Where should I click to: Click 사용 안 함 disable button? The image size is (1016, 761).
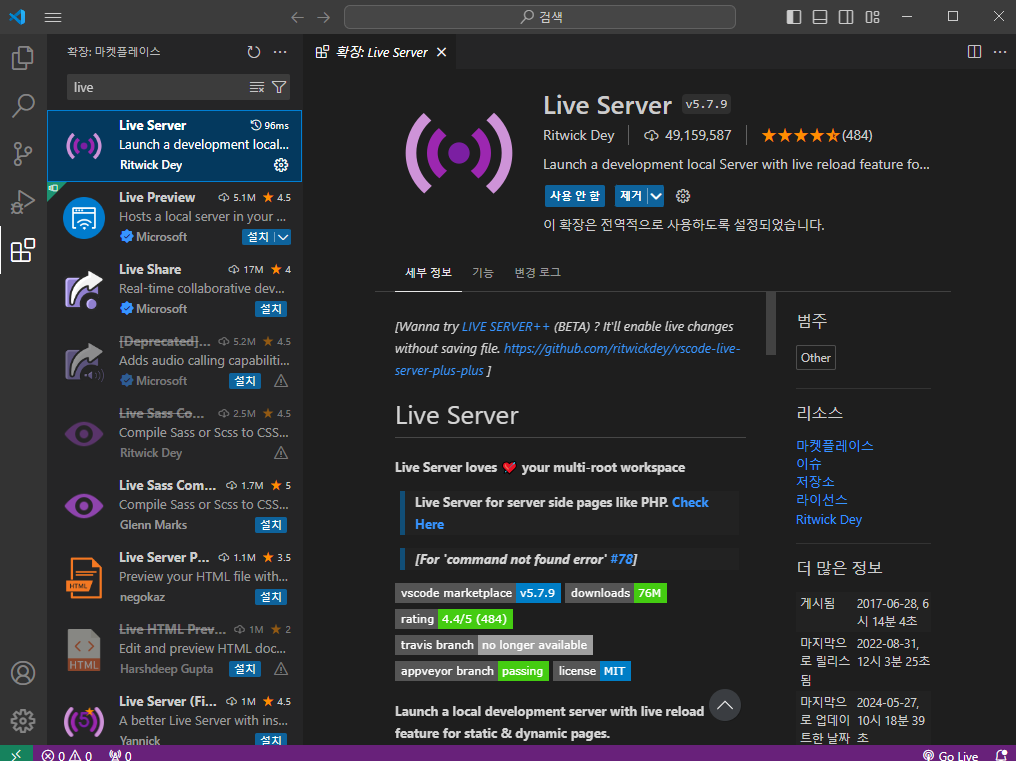[575, 196]
